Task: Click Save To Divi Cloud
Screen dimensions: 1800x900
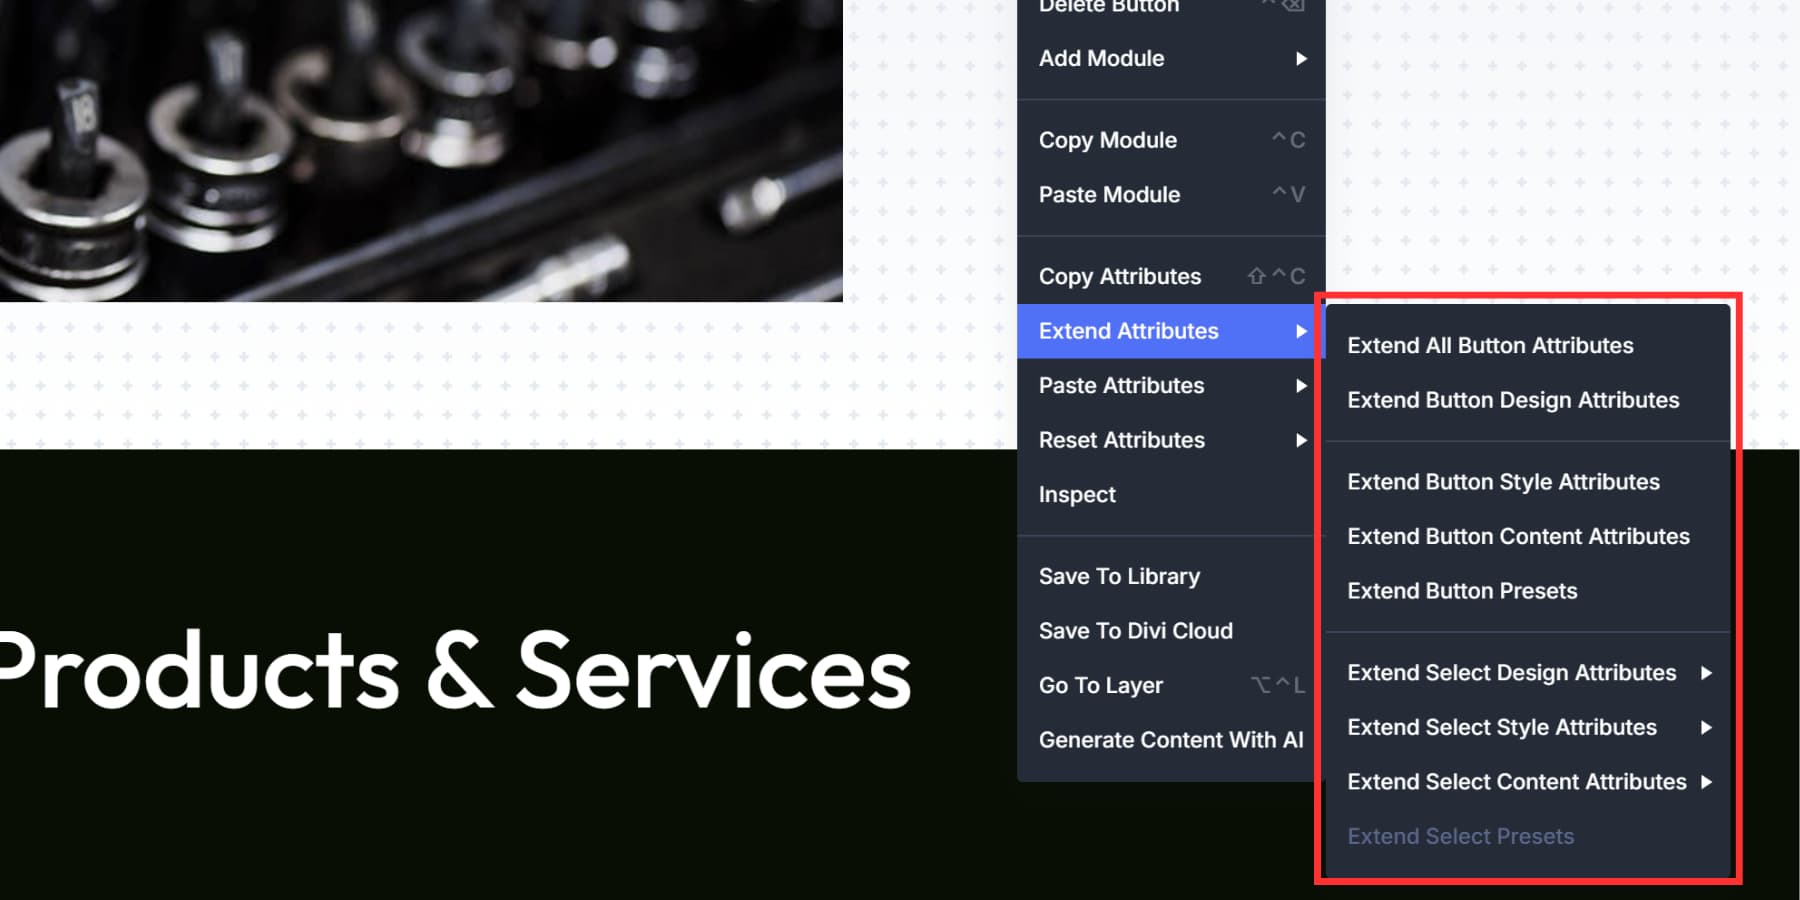Action: tap(1135, 631)
